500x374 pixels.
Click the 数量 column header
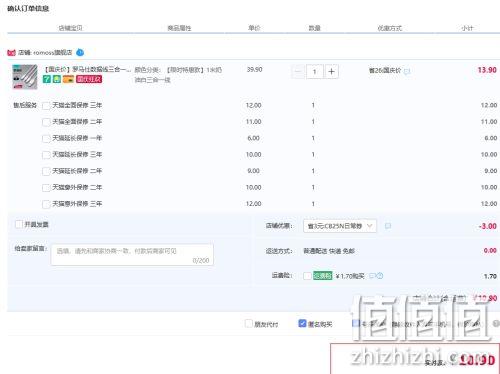point(314,28)
